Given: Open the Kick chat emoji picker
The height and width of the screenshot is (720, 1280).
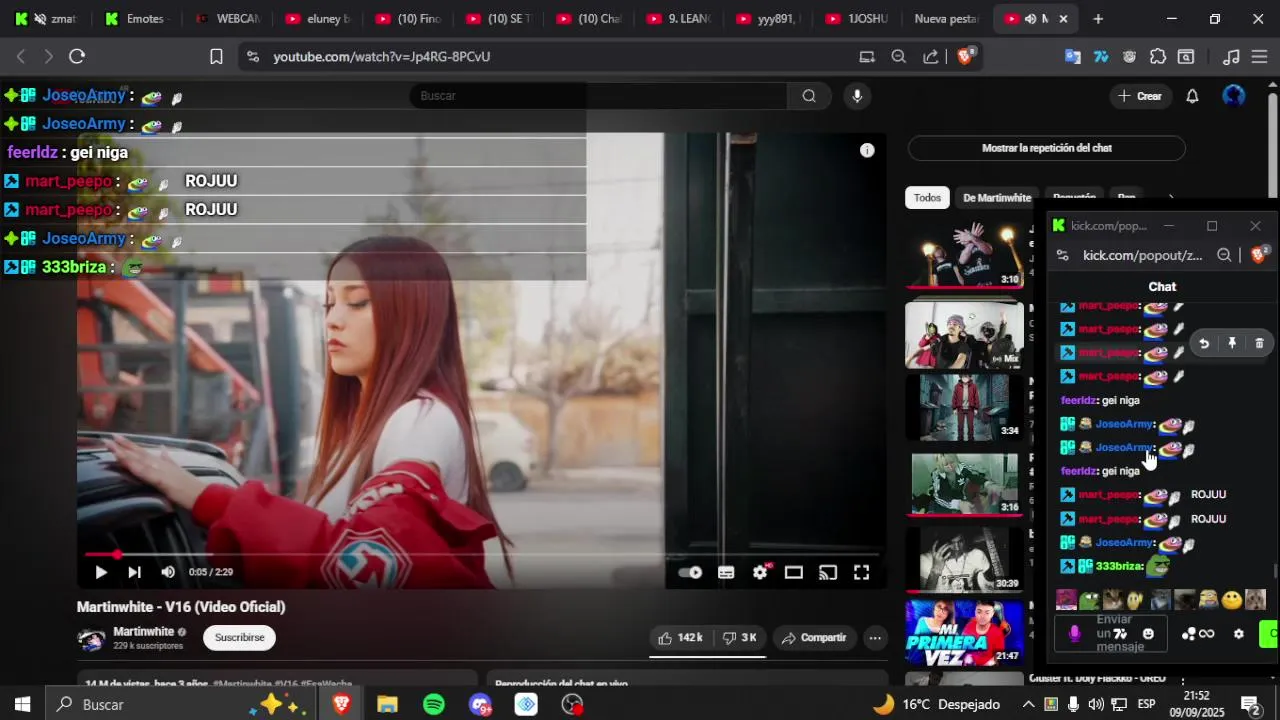Looking at the screenshot, I should tap(1148, 634).
